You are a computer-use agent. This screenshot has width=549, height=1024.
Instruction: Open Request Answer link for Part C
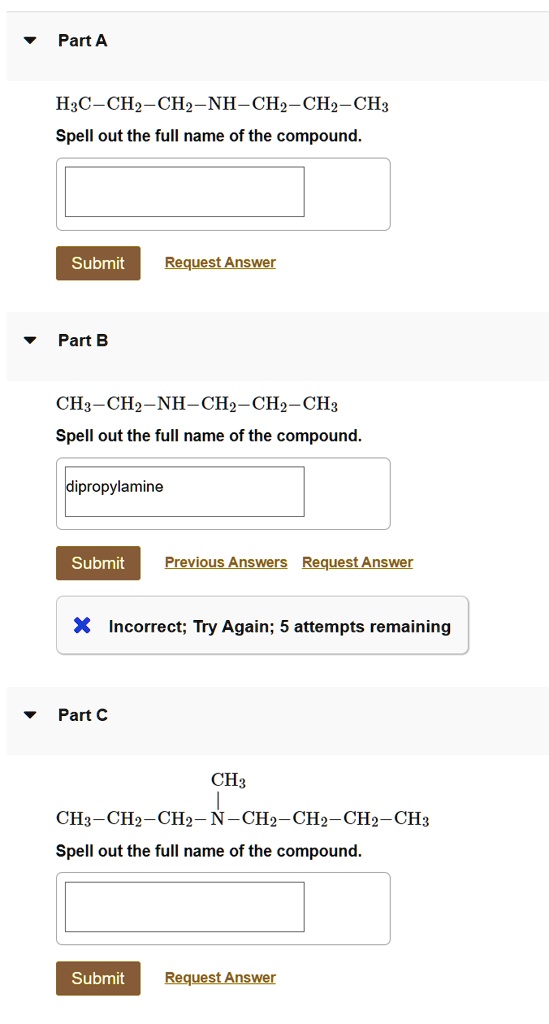[x=220, y=978]
